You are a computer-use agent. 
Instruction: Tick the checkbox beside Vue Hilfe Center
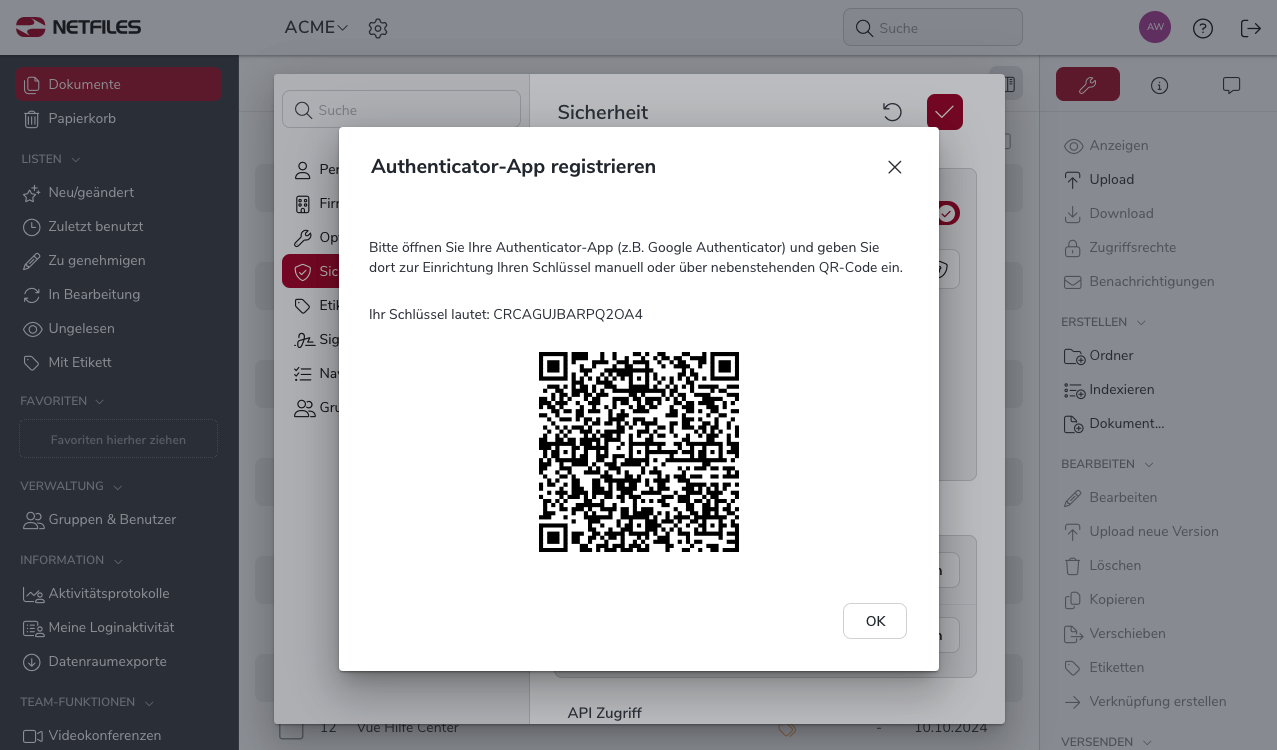click(x=291, y=729)
